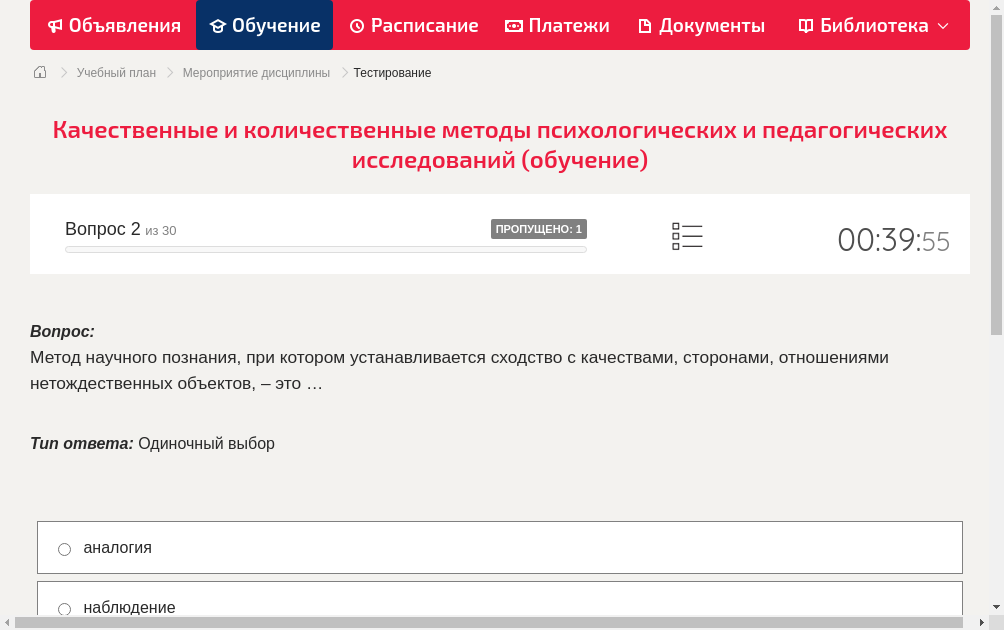Click the clock icon beside Расписание
The height and width of the screenshot is (630, 1004).
pyautogui.click(x=355, y=25)
